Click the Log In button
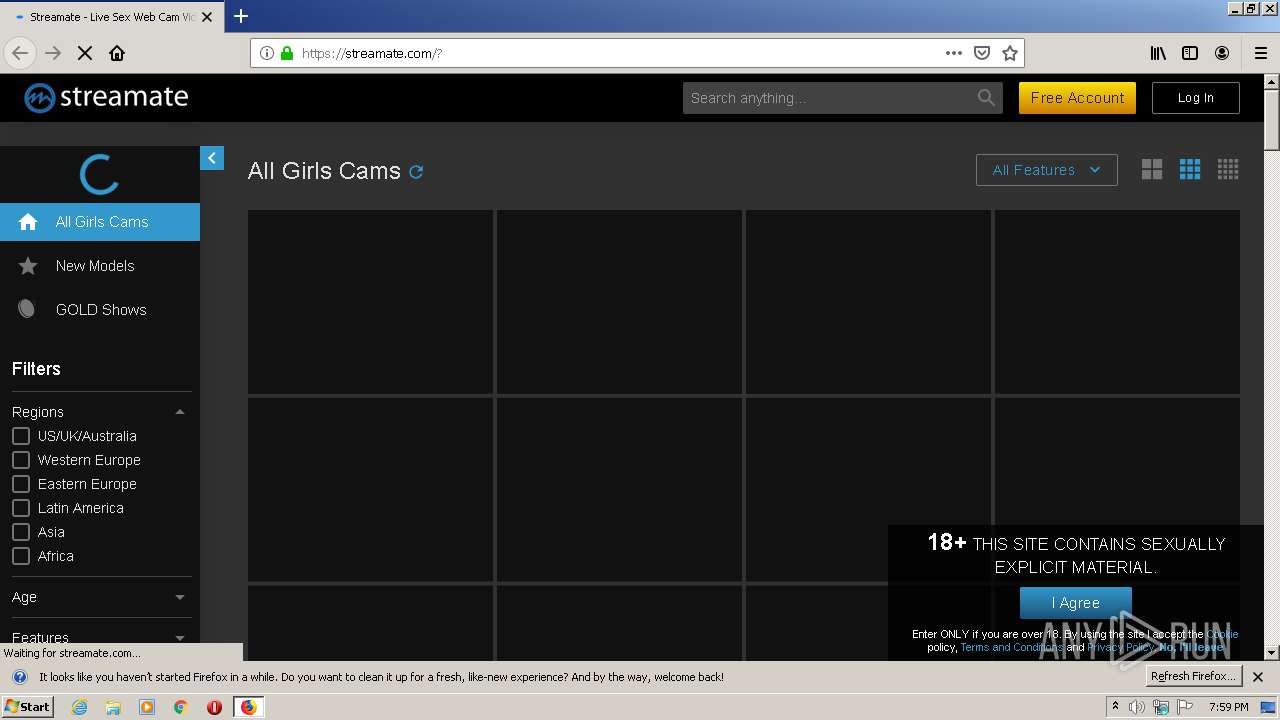Viewport: 1280px width, 720px height. coord(1195,98)
